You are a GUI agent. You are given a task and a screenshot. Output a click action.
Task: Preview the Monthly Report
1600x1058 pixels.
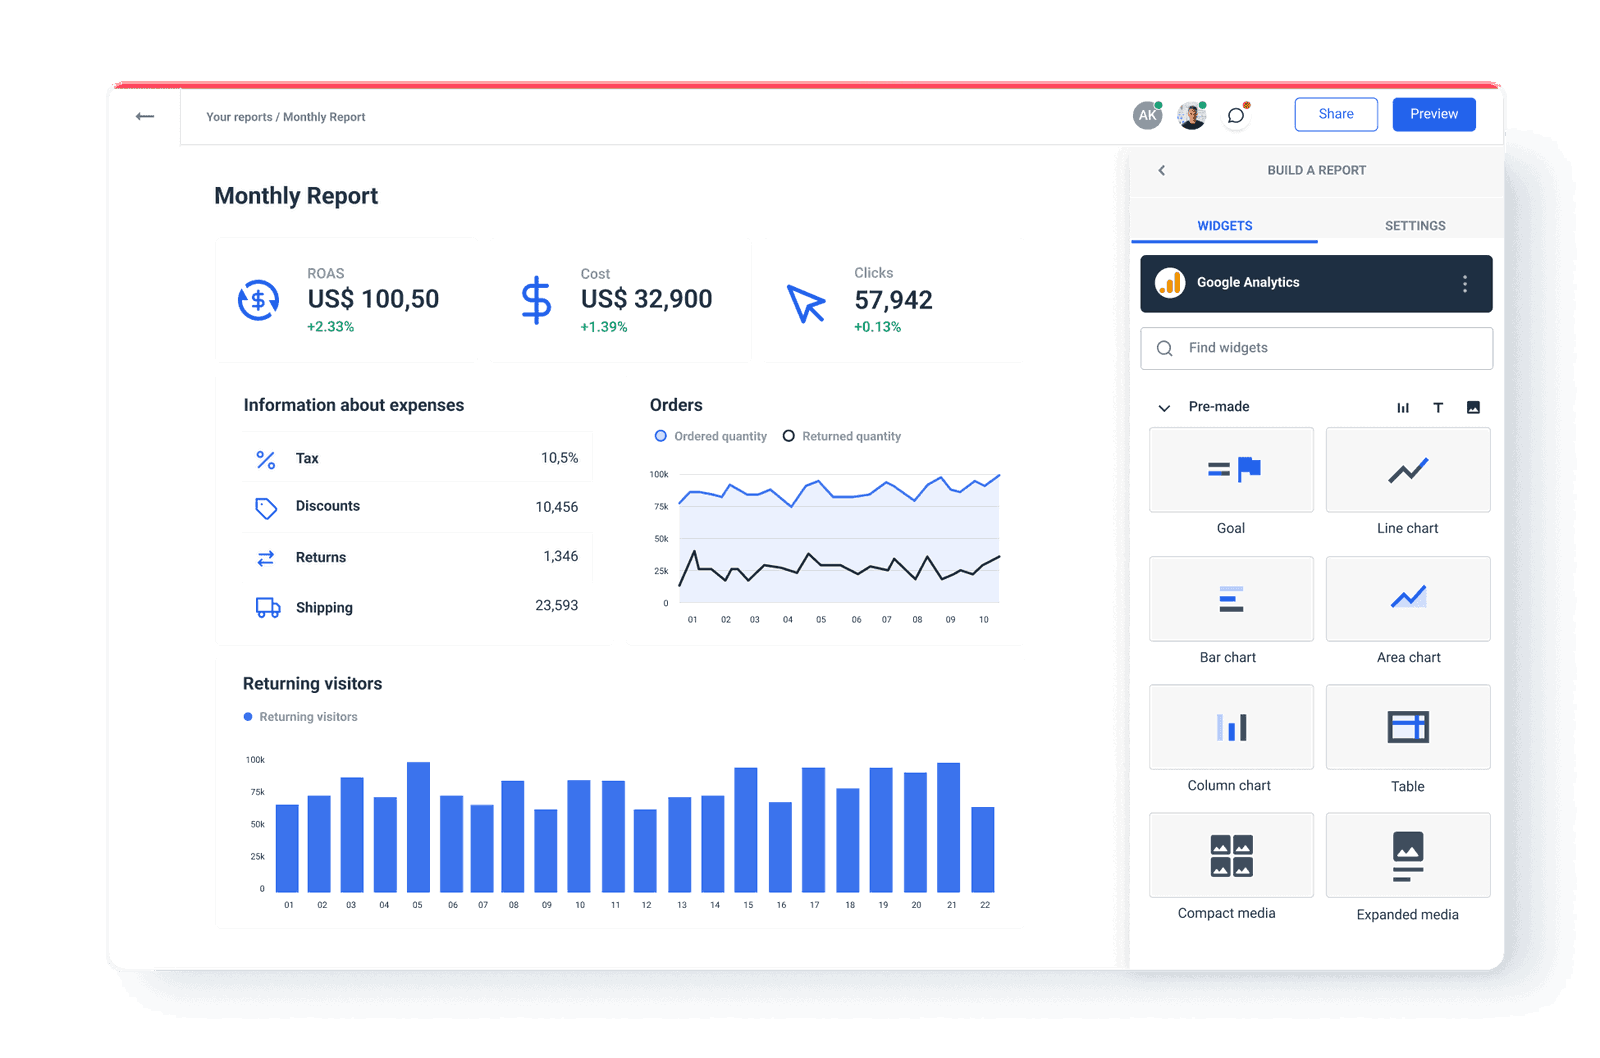[x=1433, y=113]
